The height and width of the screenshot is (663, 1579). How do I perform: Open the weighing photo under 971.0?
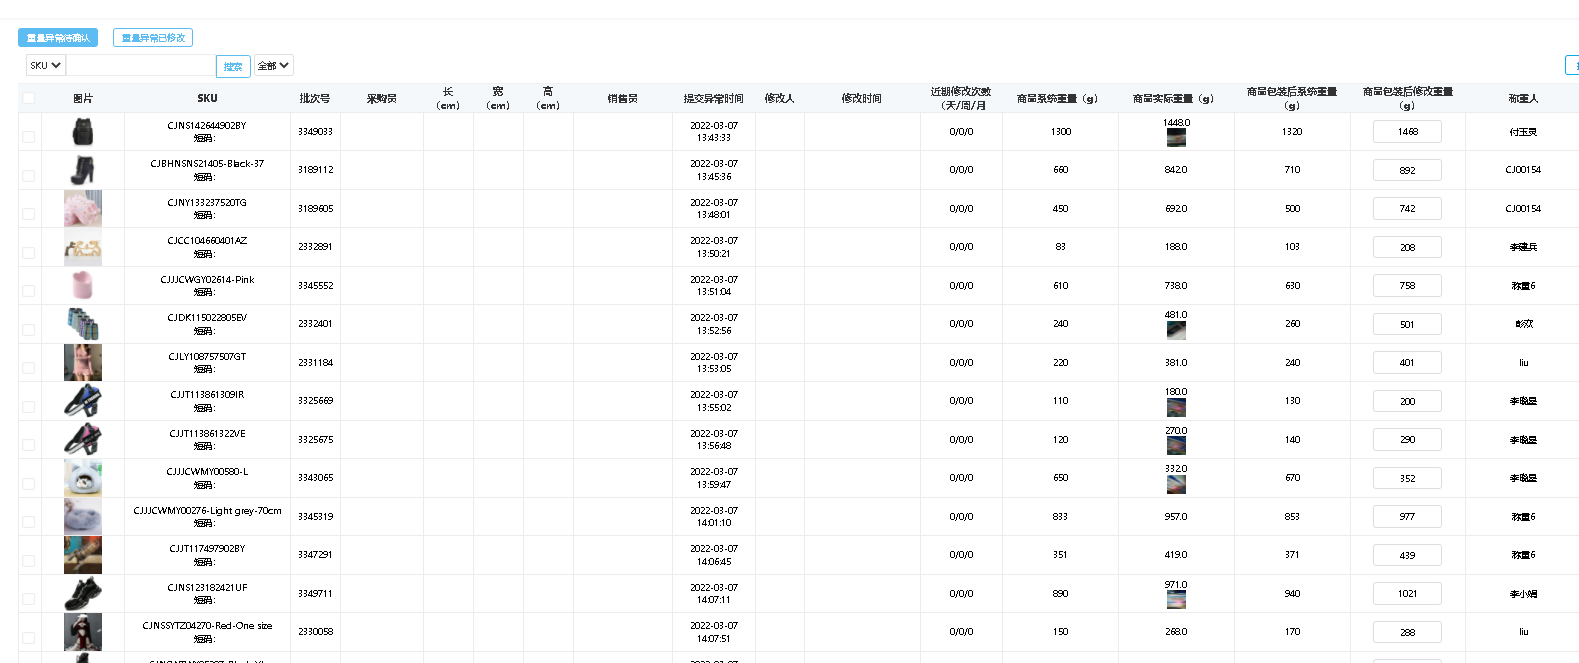(1176, 600)
